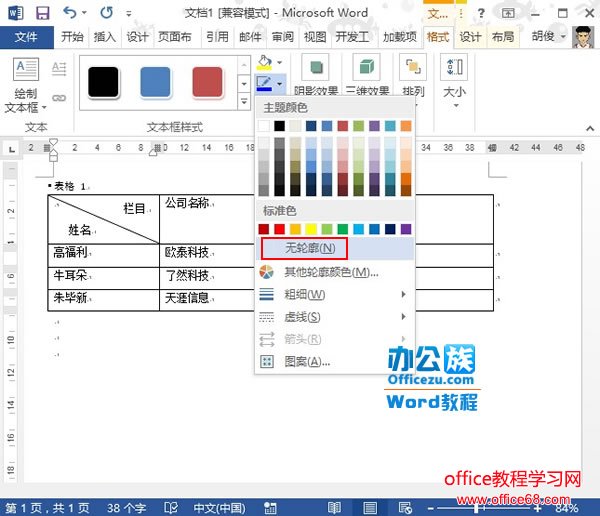Collapse the ribbon with the caret
Screen dimensions: 600x516
point(590,128)
